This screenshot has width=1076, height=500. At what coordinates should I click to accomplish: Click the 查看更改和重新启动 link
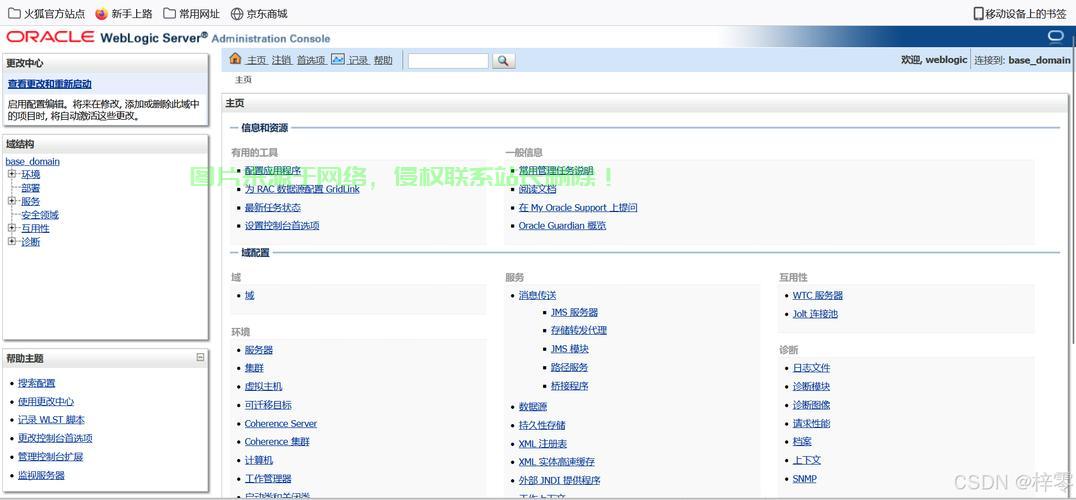coord(50,84)
